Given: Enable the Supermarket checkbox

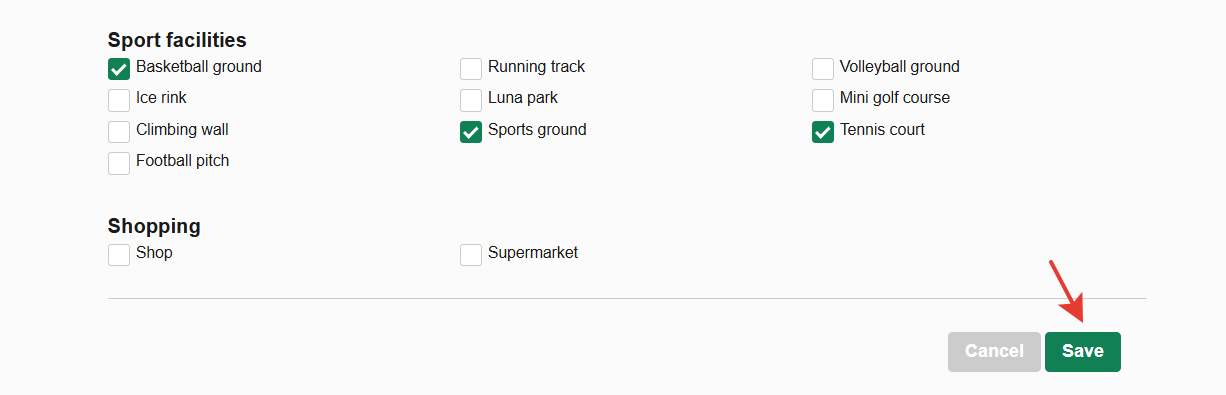Looking at the screenshot, I should coord(471,255).
